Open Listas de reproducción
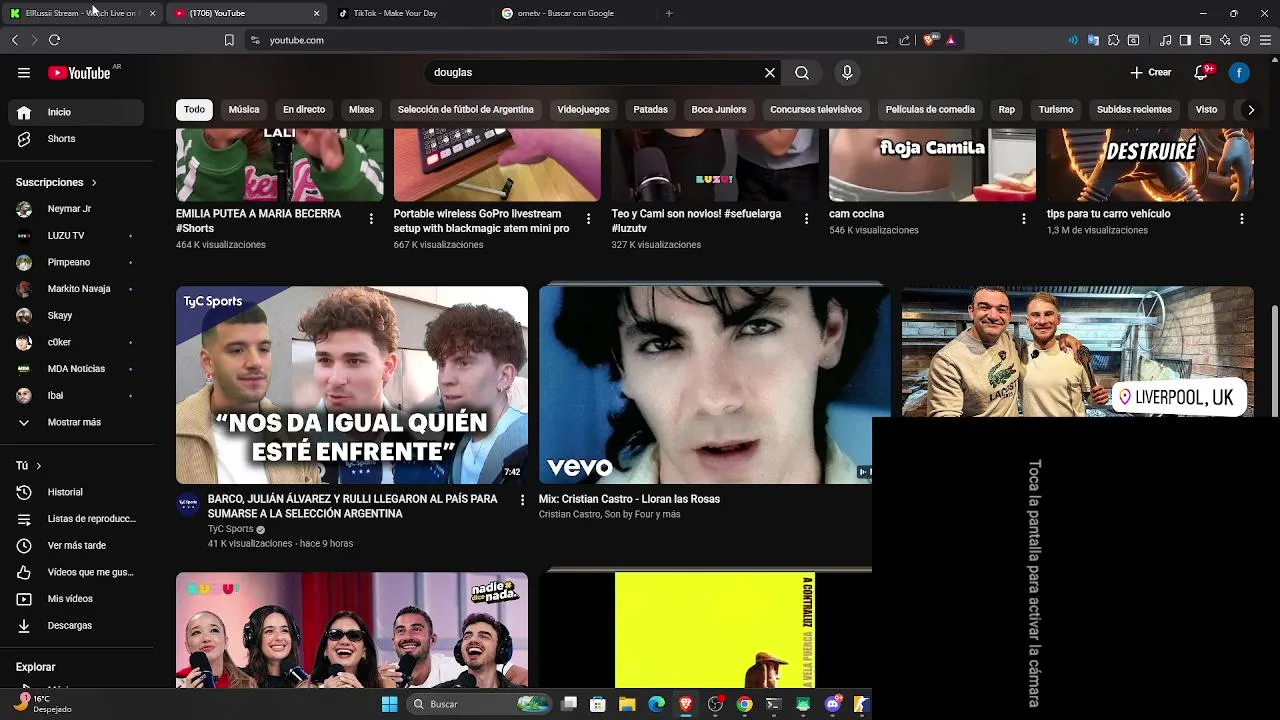1280x720 pixels. point(76,519)
